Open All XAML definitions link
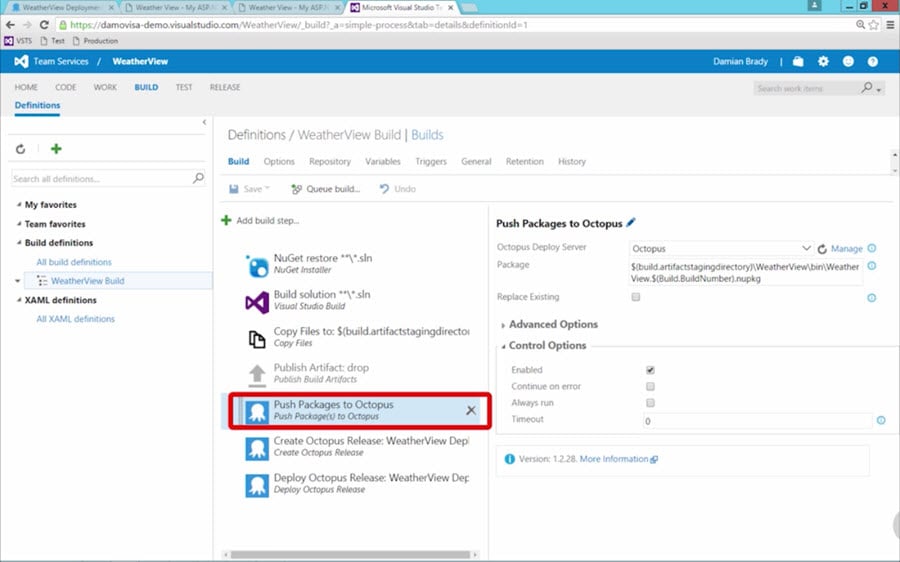 pyautogui.click(x=76, y=319)
